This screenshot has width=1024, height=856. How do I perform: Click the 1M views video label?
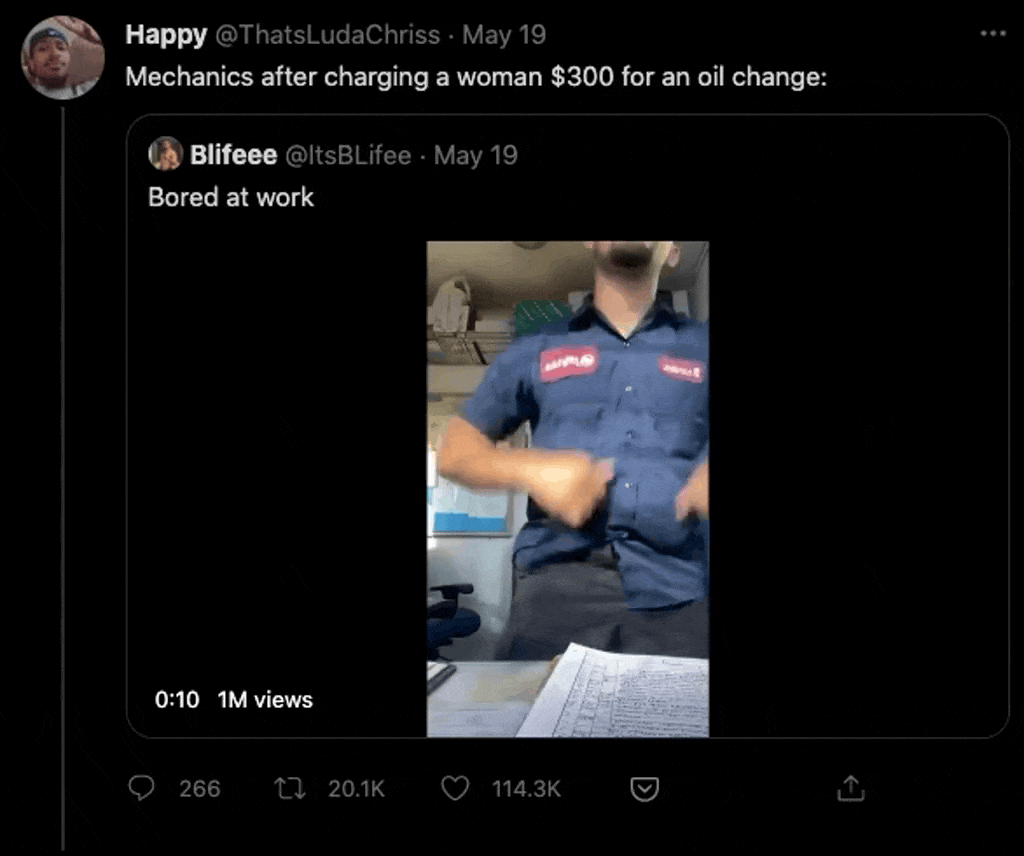click(x=265, y=700)
